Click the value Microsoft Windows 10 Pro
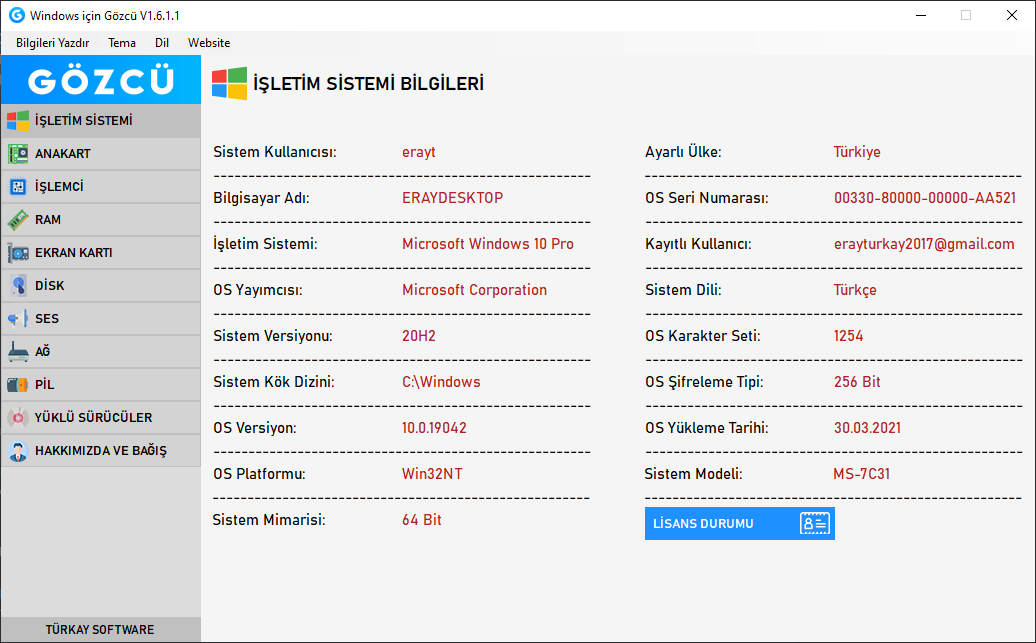1036x643 pixels. click(x=488, y=244)
